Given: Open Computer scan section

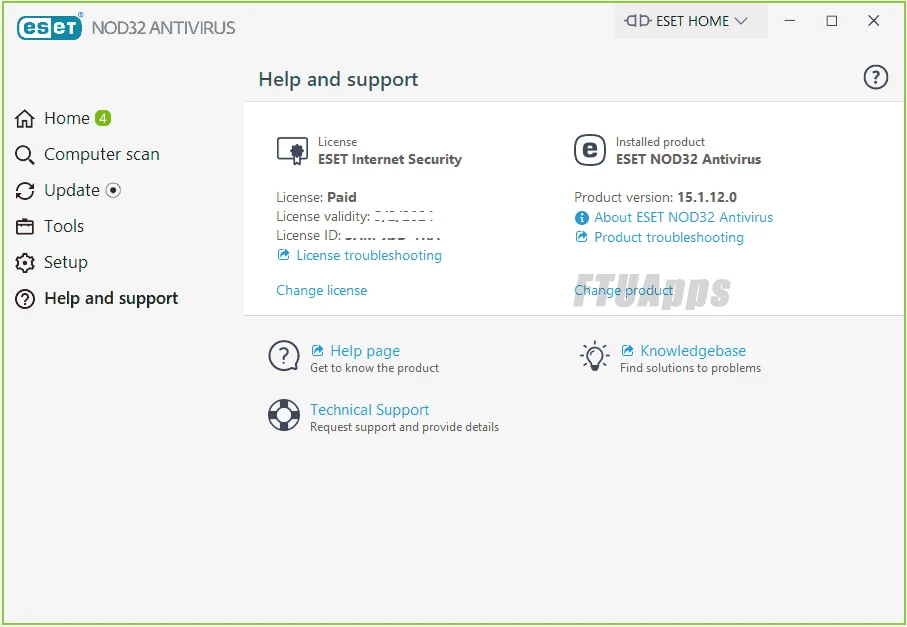Looking at the screenshot, I should coord(102,154).
